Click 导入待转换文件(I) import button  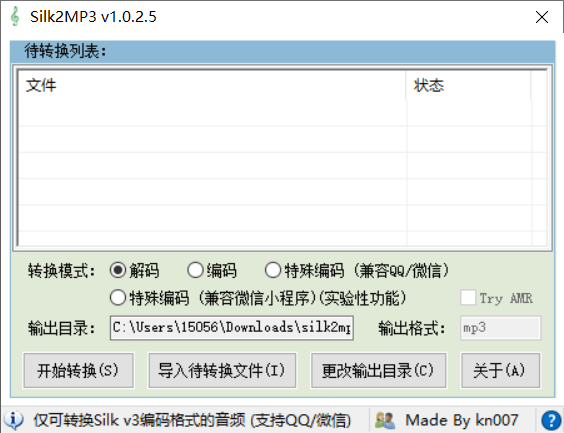222,370
